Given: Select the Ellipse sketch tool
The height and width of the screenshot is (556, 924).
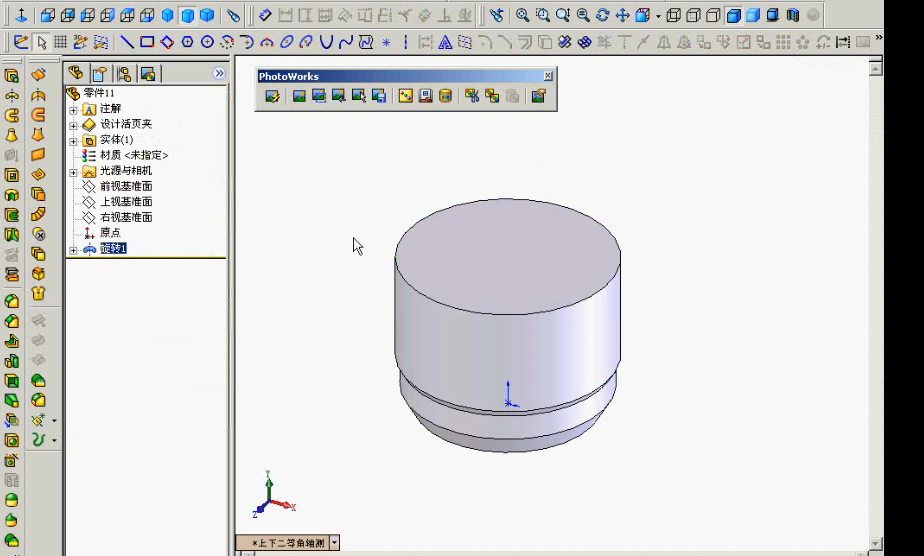Looking at the screenshot, I should [x=286, y=42].
